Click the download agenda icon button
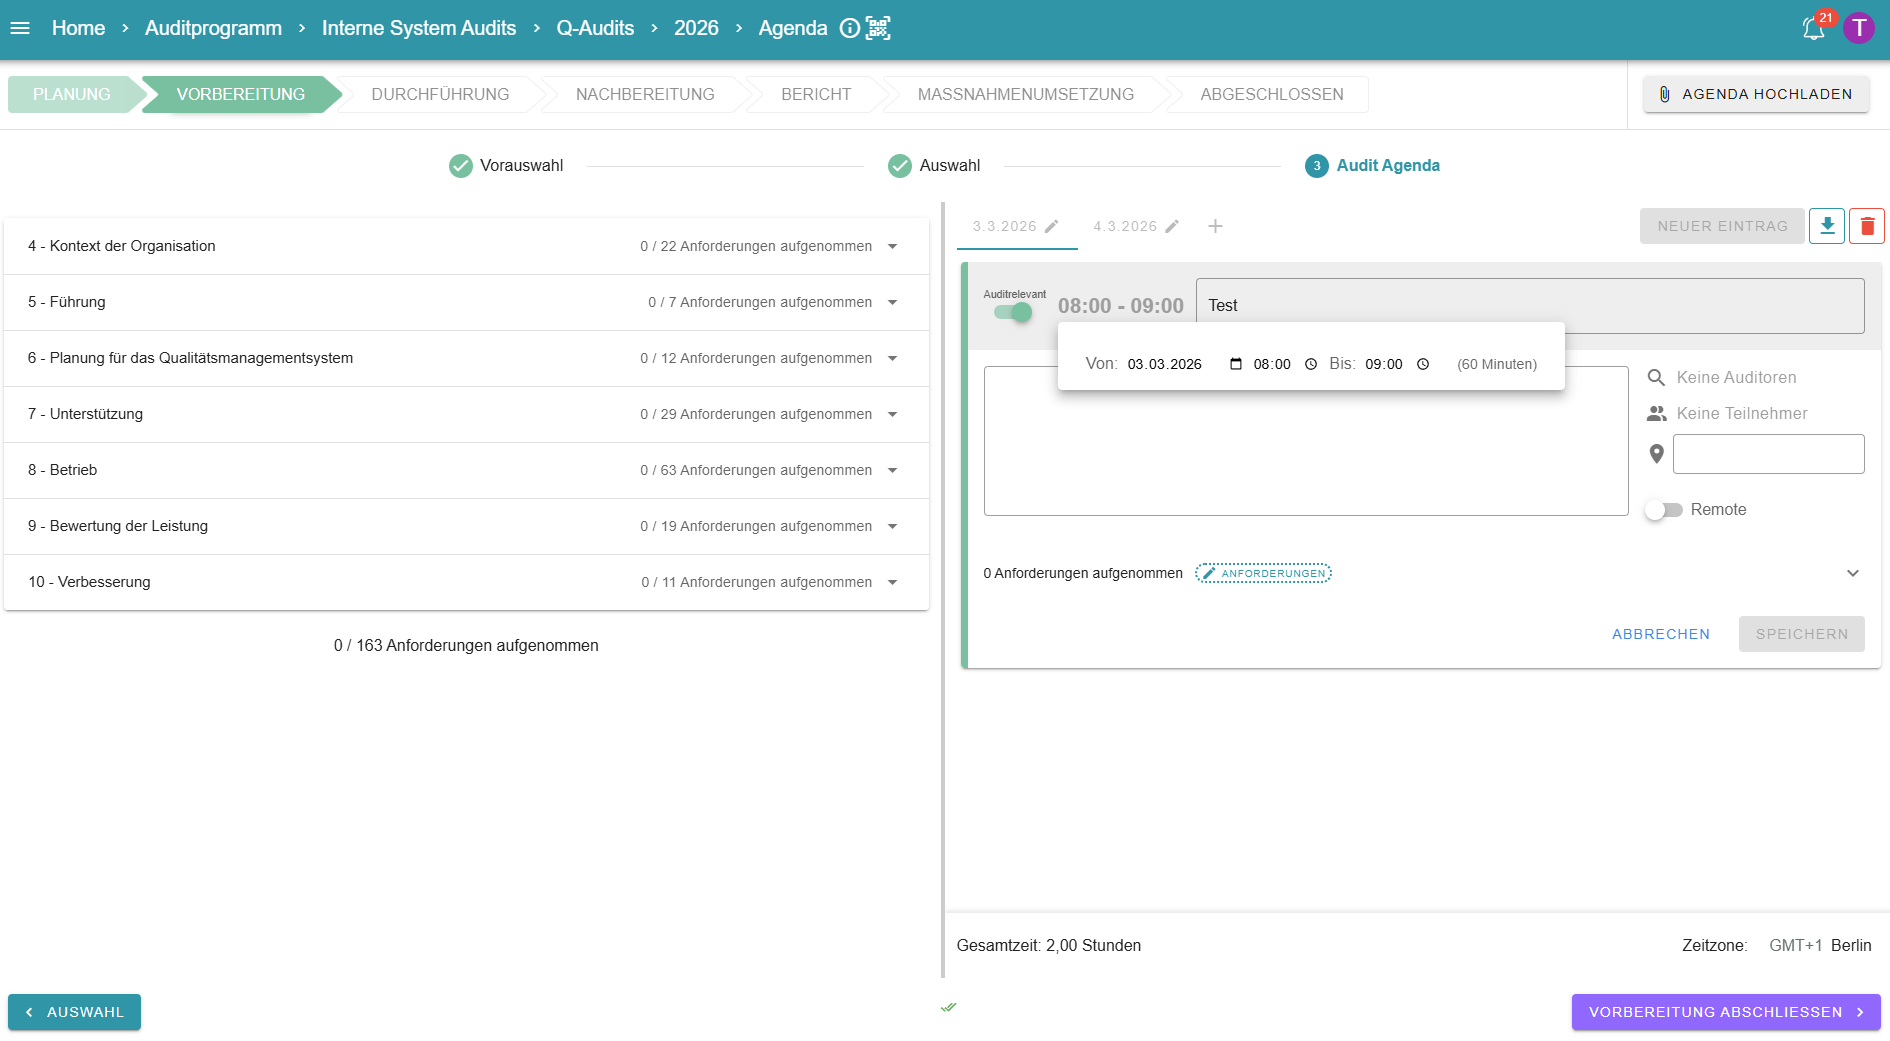 click(1826, 226)
